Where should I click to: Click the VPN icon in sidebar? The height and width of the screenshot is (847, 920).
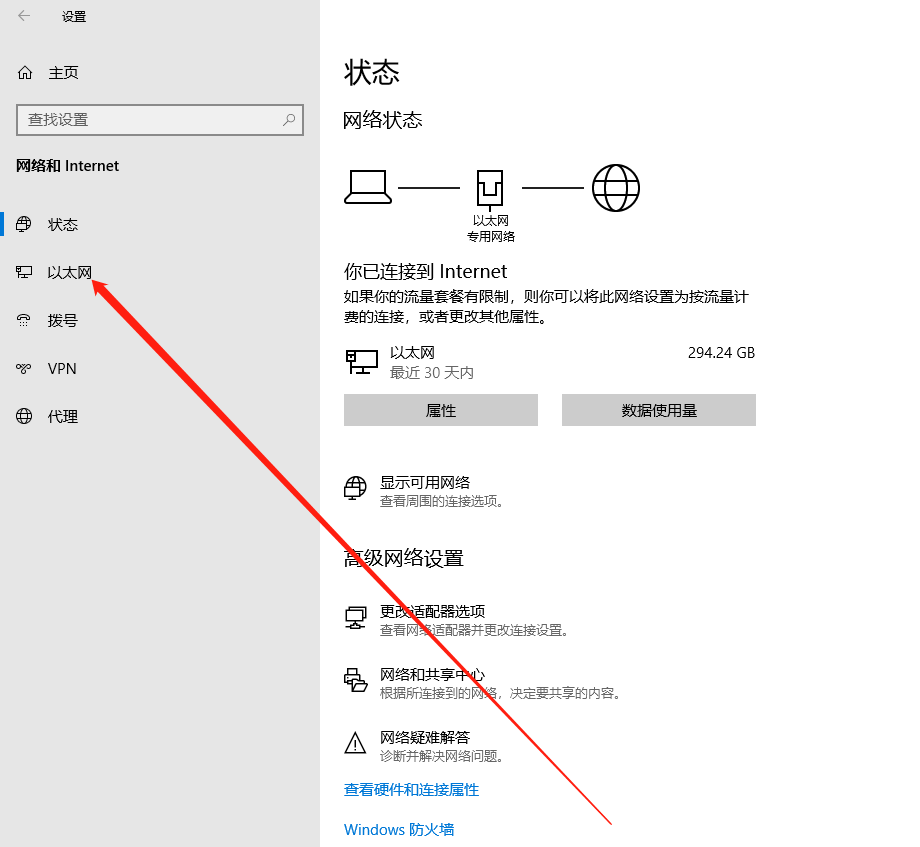click(x=24, y=368)
